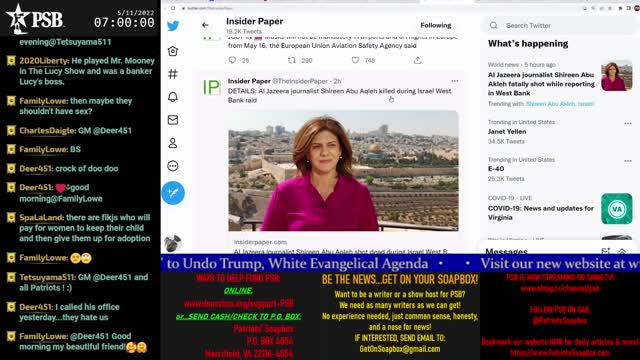Image resolution: width=640 pixels, height=360 pixels.
Task: Reply to the mask mandate tweet (25)
Action: point(232,60)
